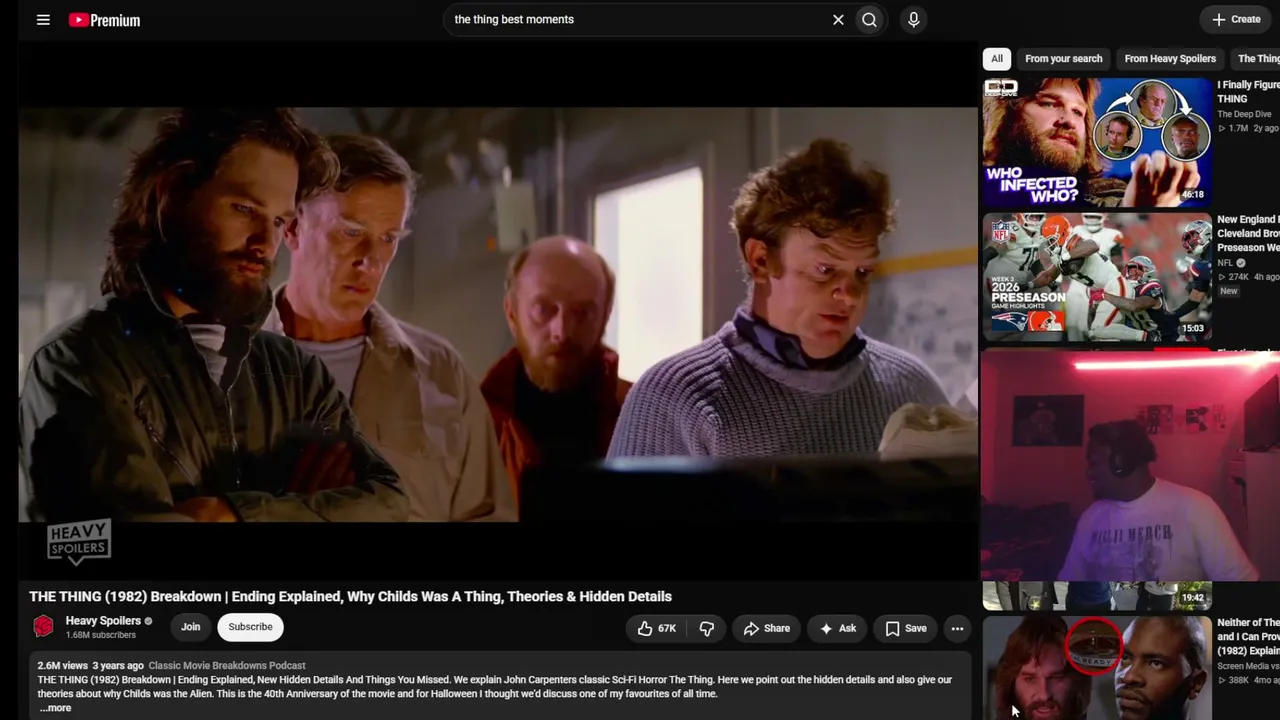Expand the description with "...more"
The height and width of the screenshot is (720, 1280).
[x=55, y=708]
